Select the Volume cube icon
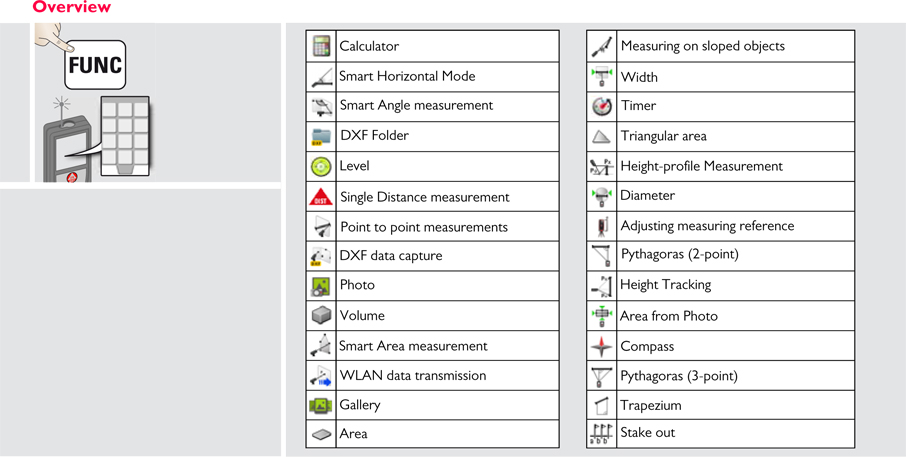 (321, 315)
